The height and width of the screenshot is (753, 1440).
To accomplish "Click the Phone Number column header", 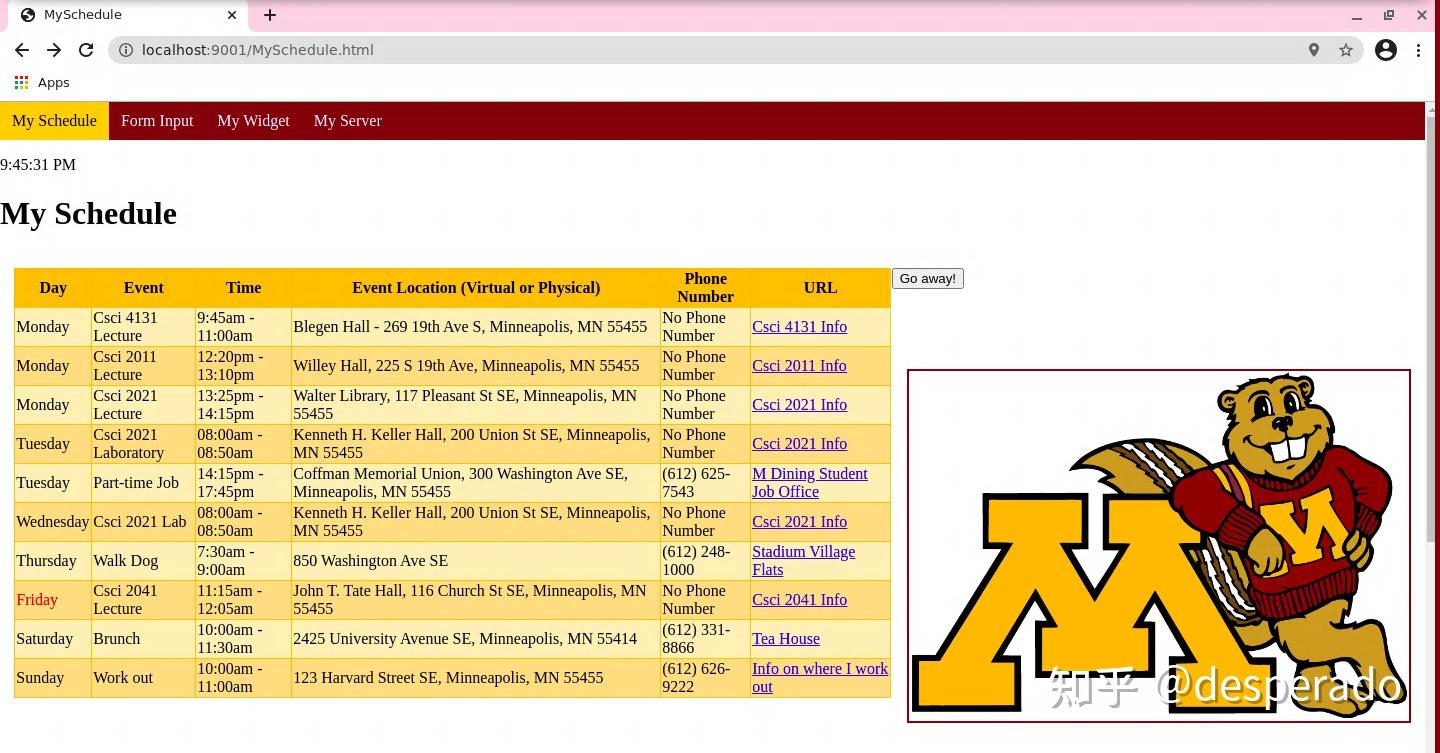I will pyautogui.click(x=705, y=288).
